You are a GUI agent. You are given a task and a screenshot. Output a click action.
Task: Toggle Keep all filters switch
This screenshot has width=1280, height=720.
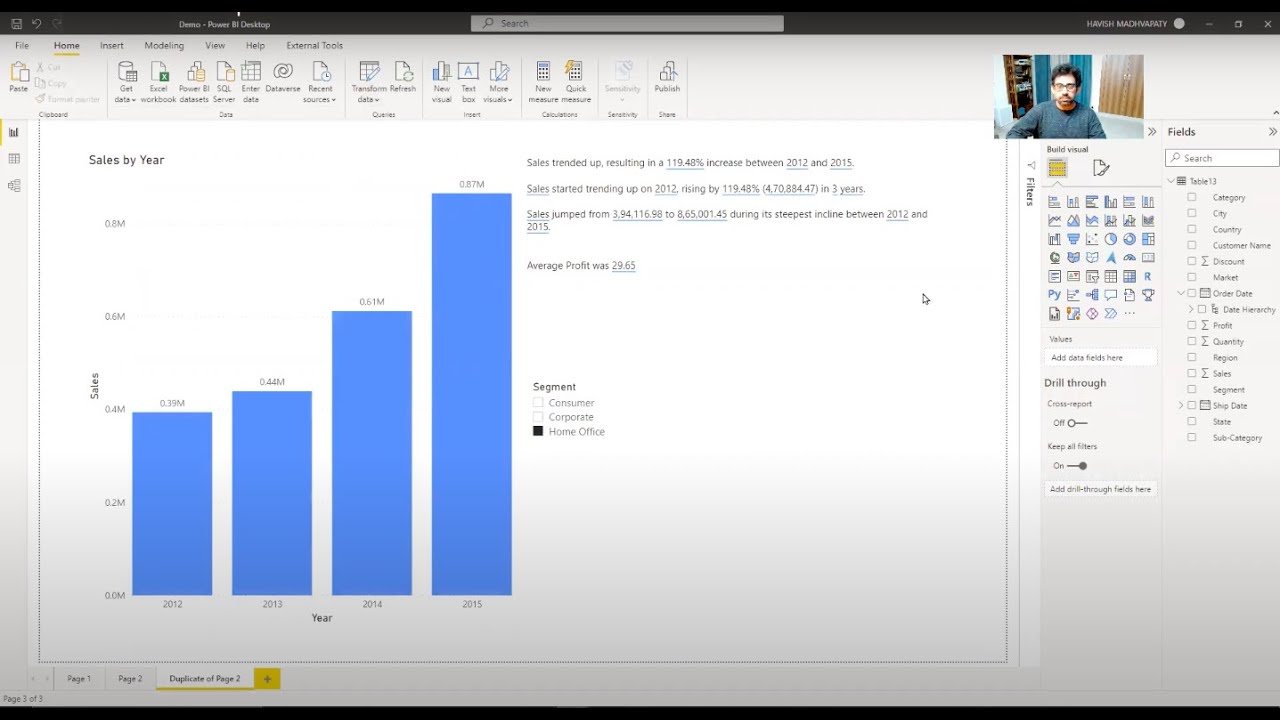pyautogui.click(x=1076, y=466)
